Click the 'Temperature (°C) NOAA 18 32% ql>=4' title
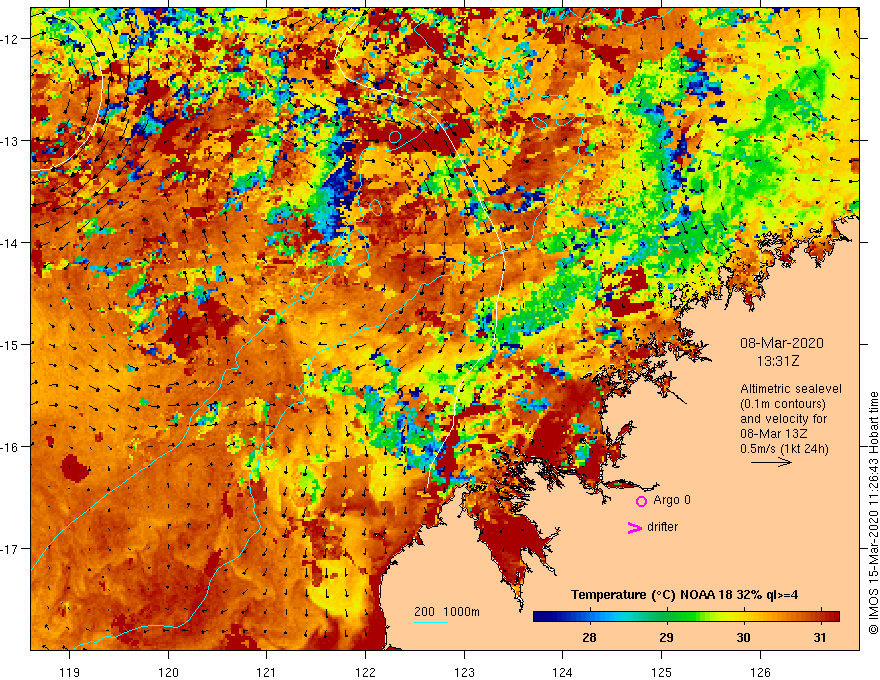 [x=684, y=595]
